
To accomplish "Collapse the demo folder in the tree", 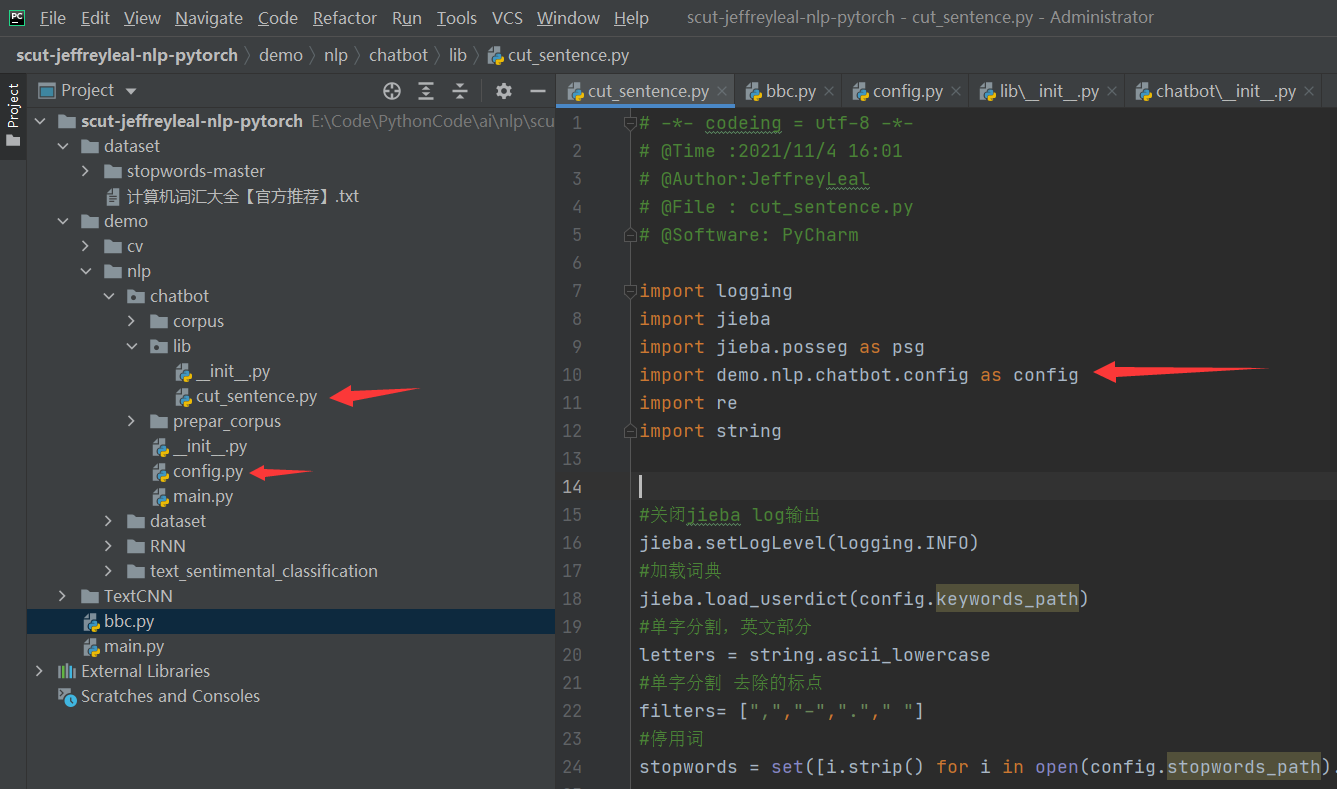I will pyautogui.click(x=63, y=222).
